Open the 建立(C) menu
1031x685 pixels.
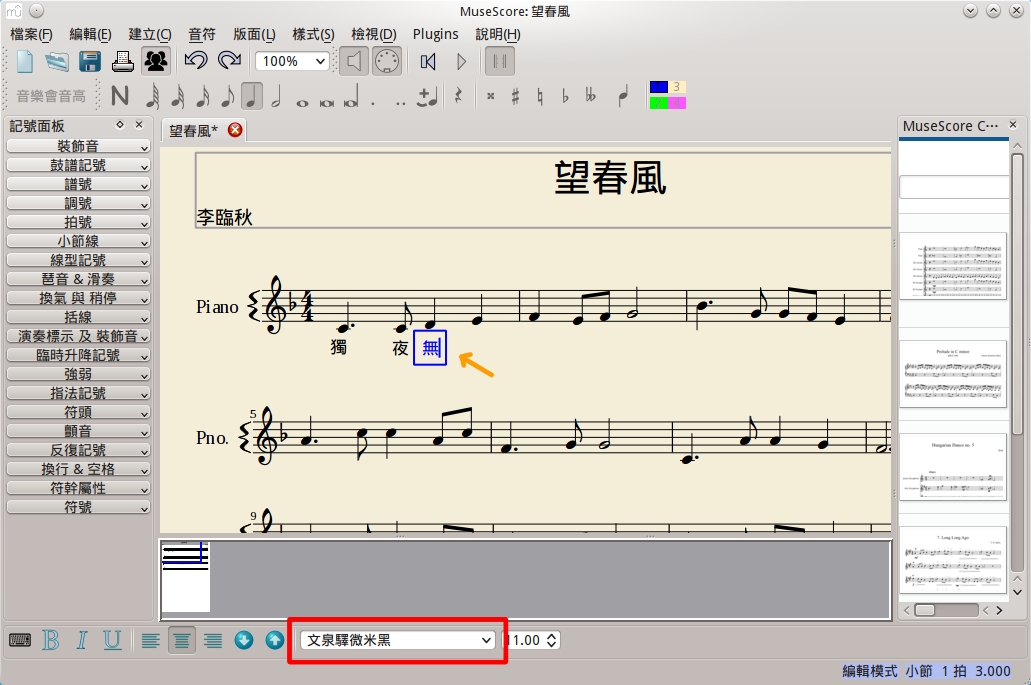(150, 34)
